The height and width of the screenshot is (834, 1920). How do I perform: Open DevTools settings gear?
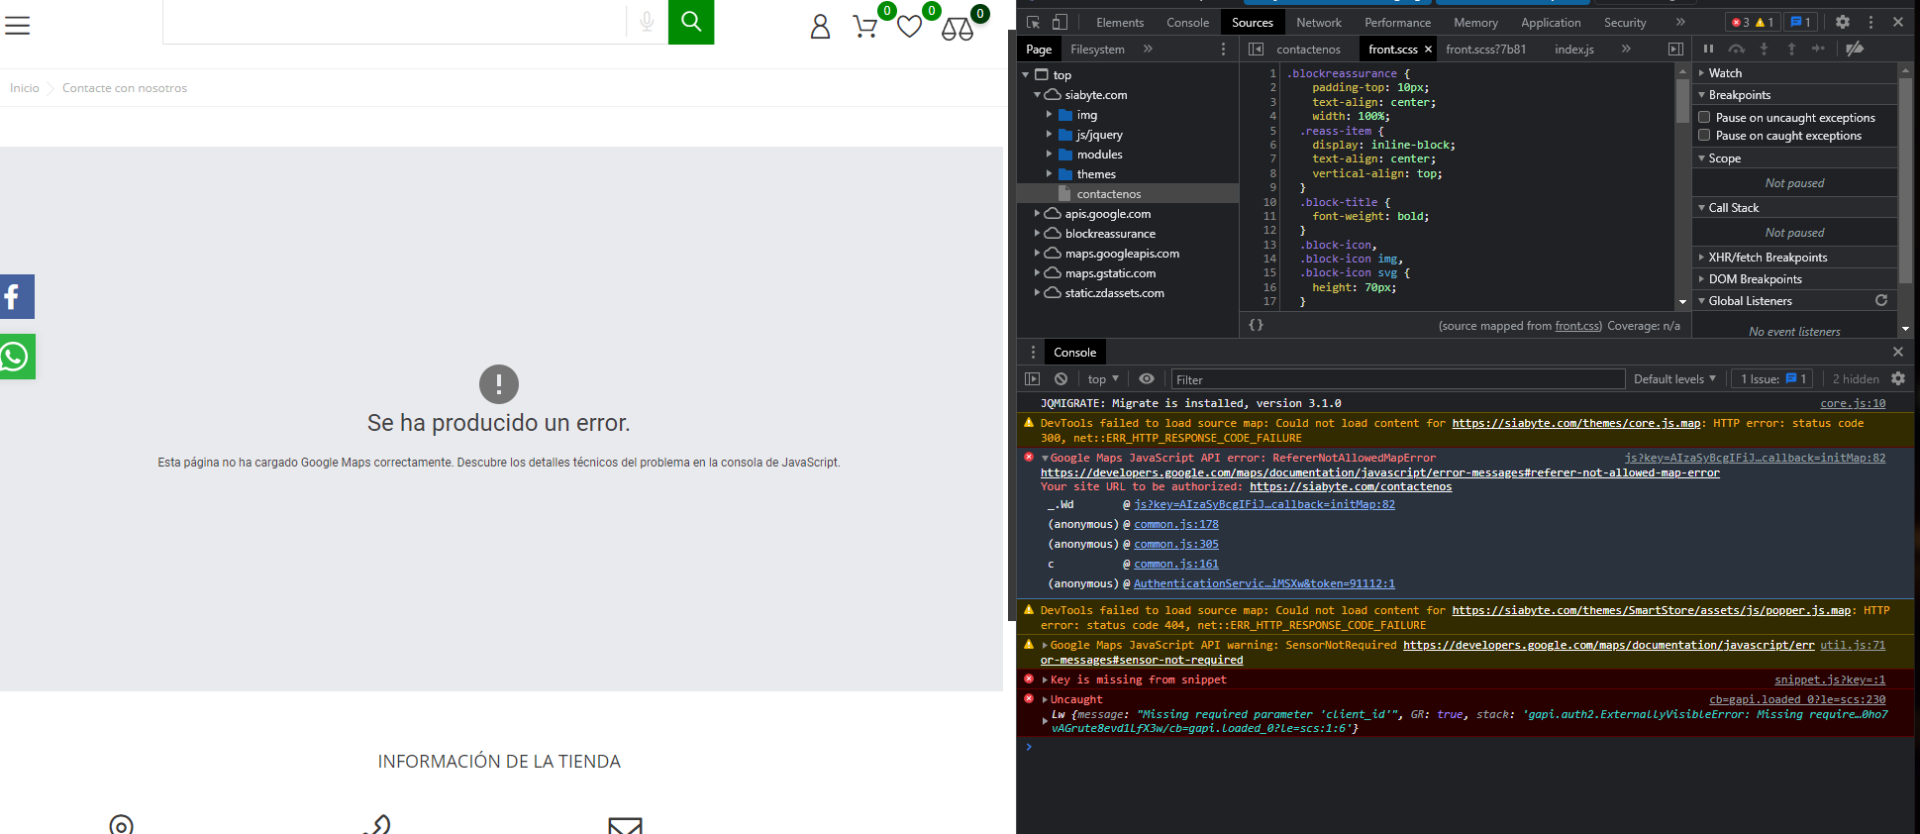pyautogui.click(x=1842, y=22)
